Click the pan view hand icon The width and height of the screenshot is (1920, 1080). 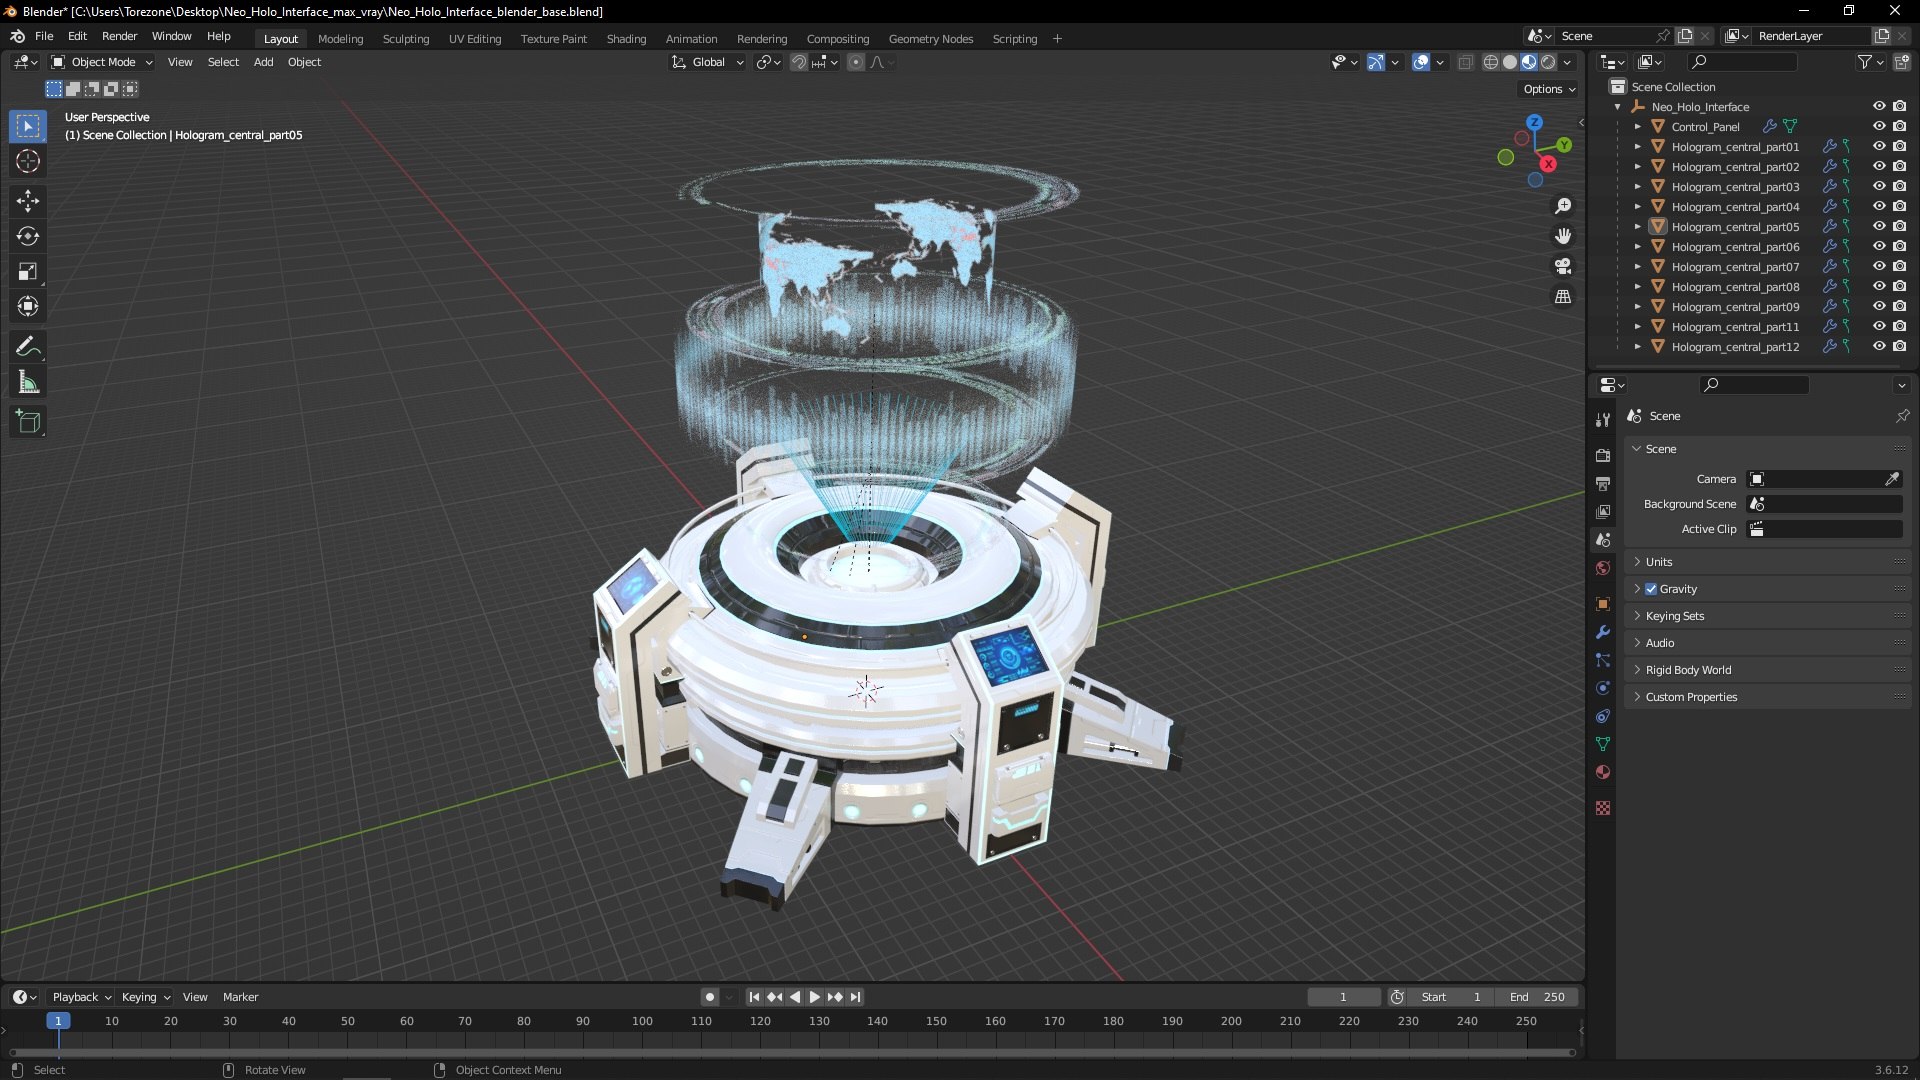point(1563,236)
